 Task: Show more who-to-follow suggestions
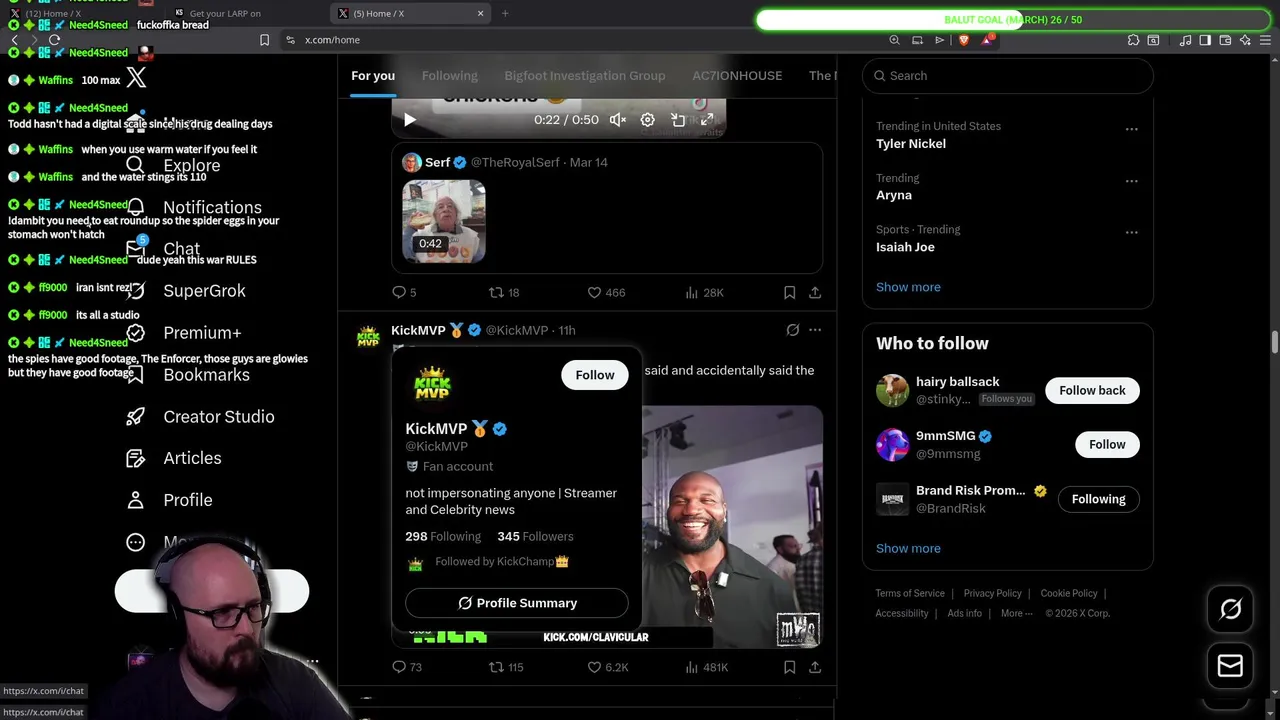pyautogui.click(x=908, y=548)
